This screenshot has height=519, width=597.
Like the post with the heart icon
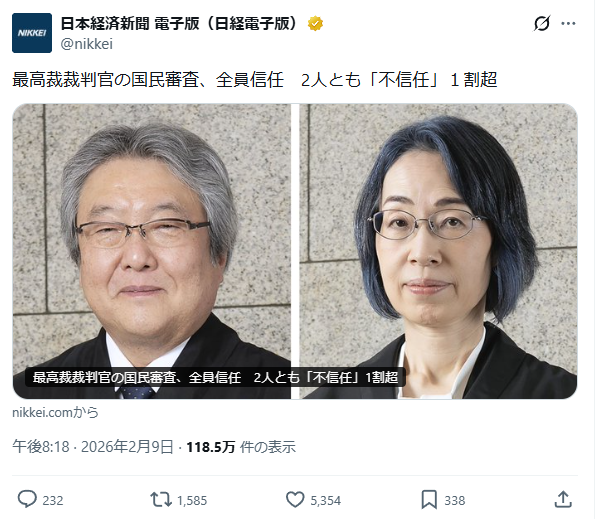(295, 500)
